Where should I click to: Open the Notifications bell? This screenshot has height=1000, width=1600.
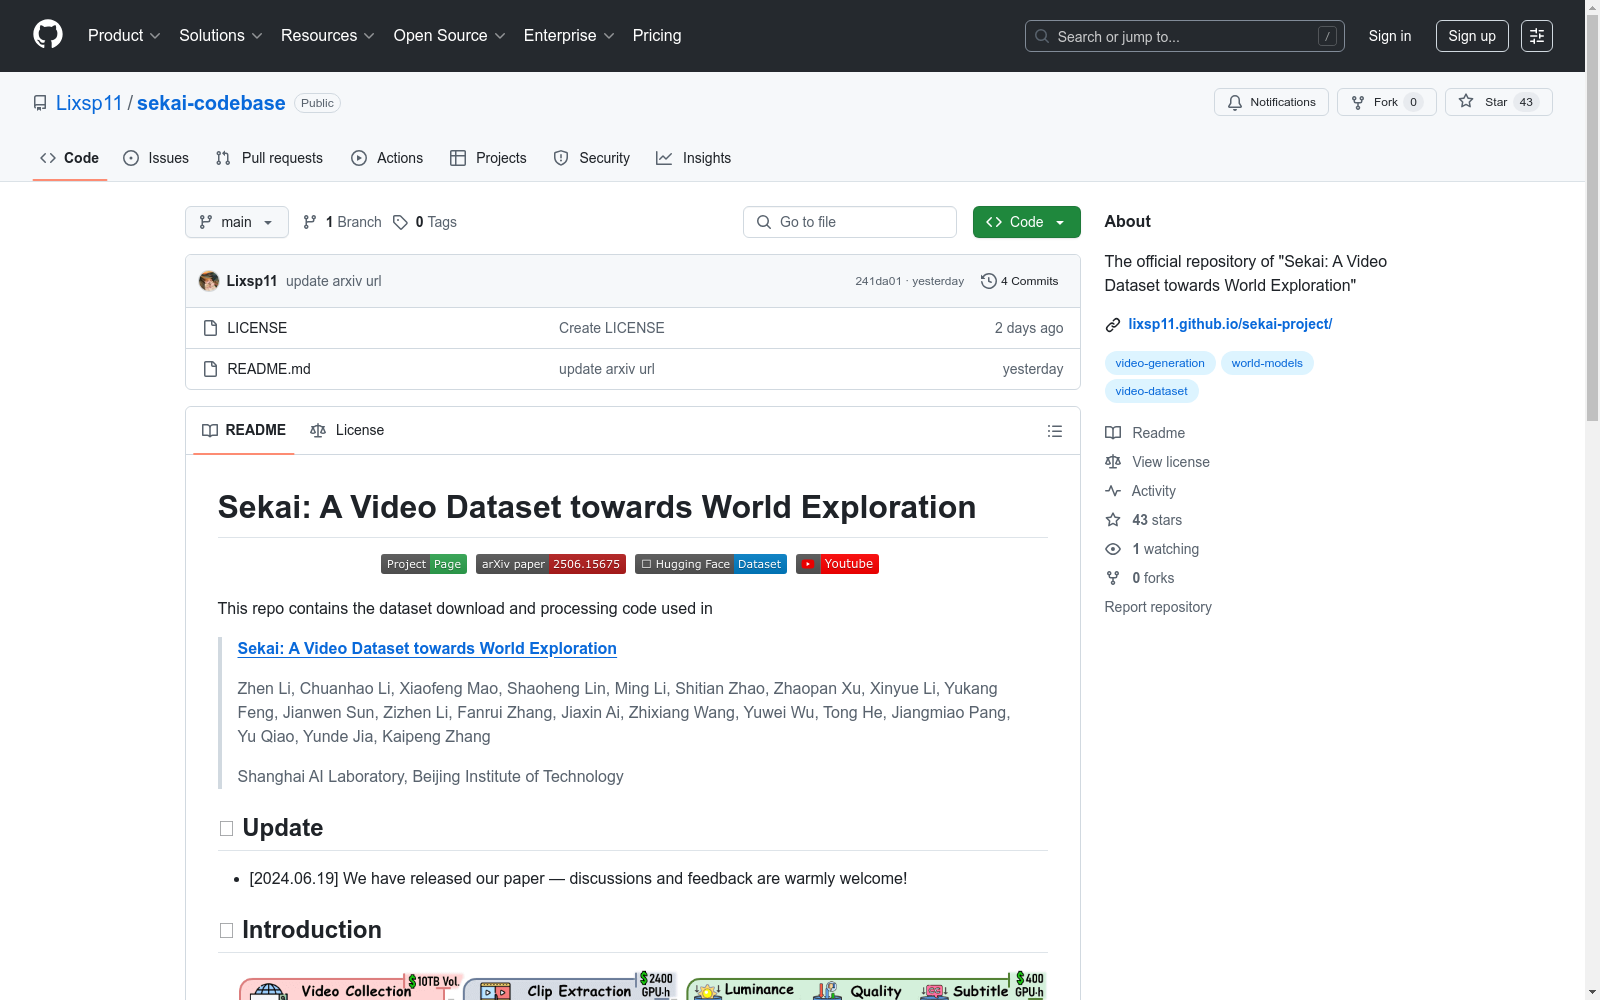point(1235,102)
